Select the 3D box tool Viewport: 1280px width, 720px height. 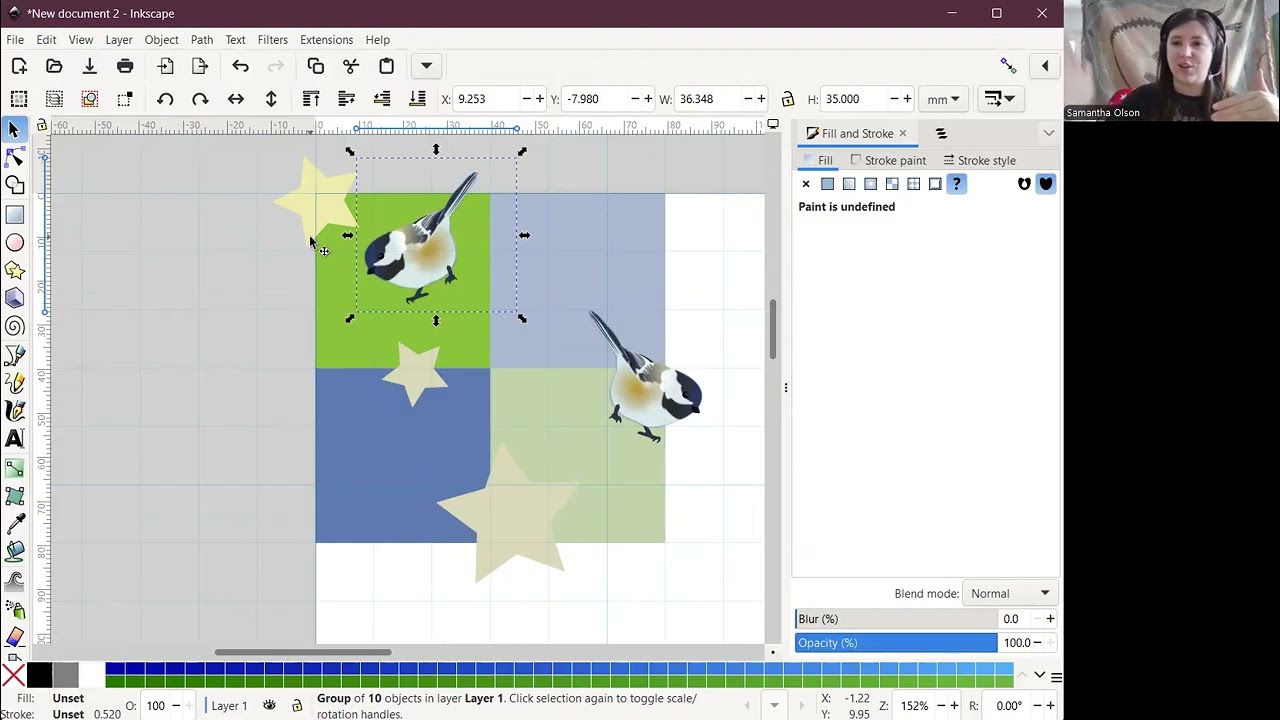pos(14,298)
